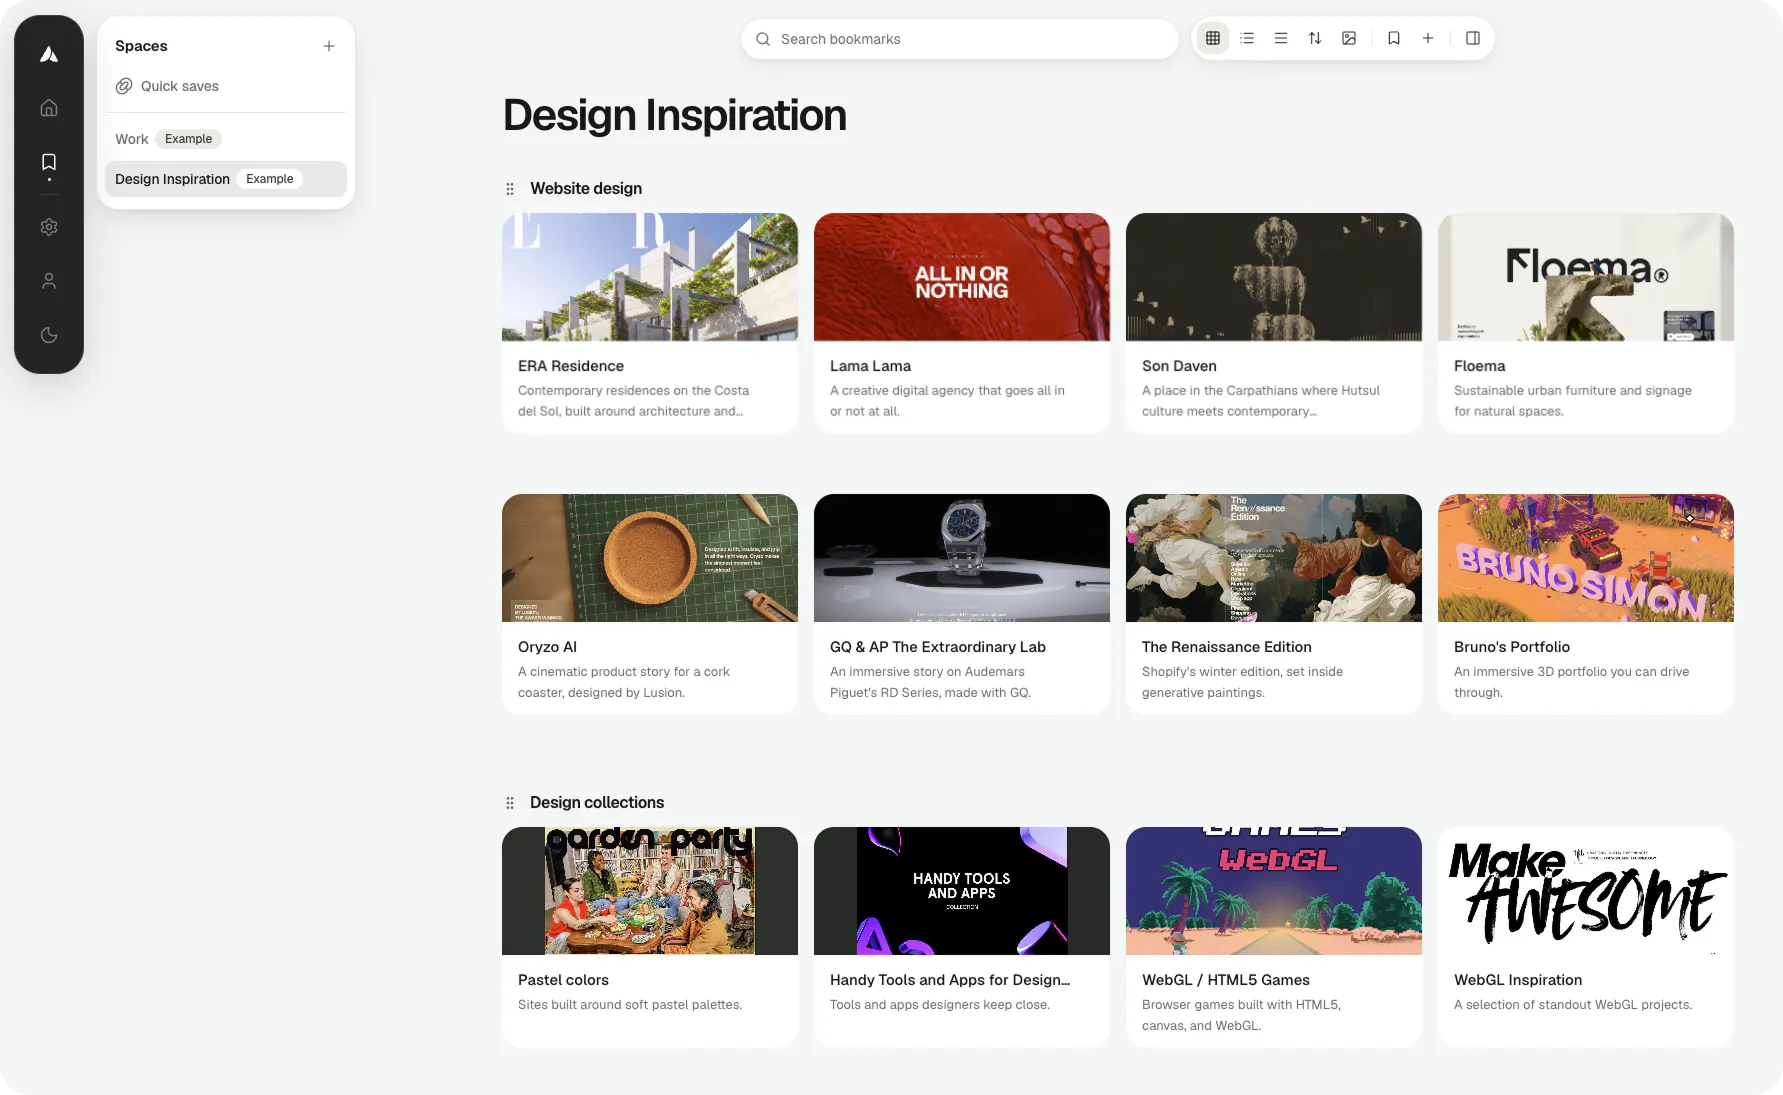The height and width of the screenshot is (1095, 1783).
Task: Select the Design Inspiration space
Action: coord(226,179)
